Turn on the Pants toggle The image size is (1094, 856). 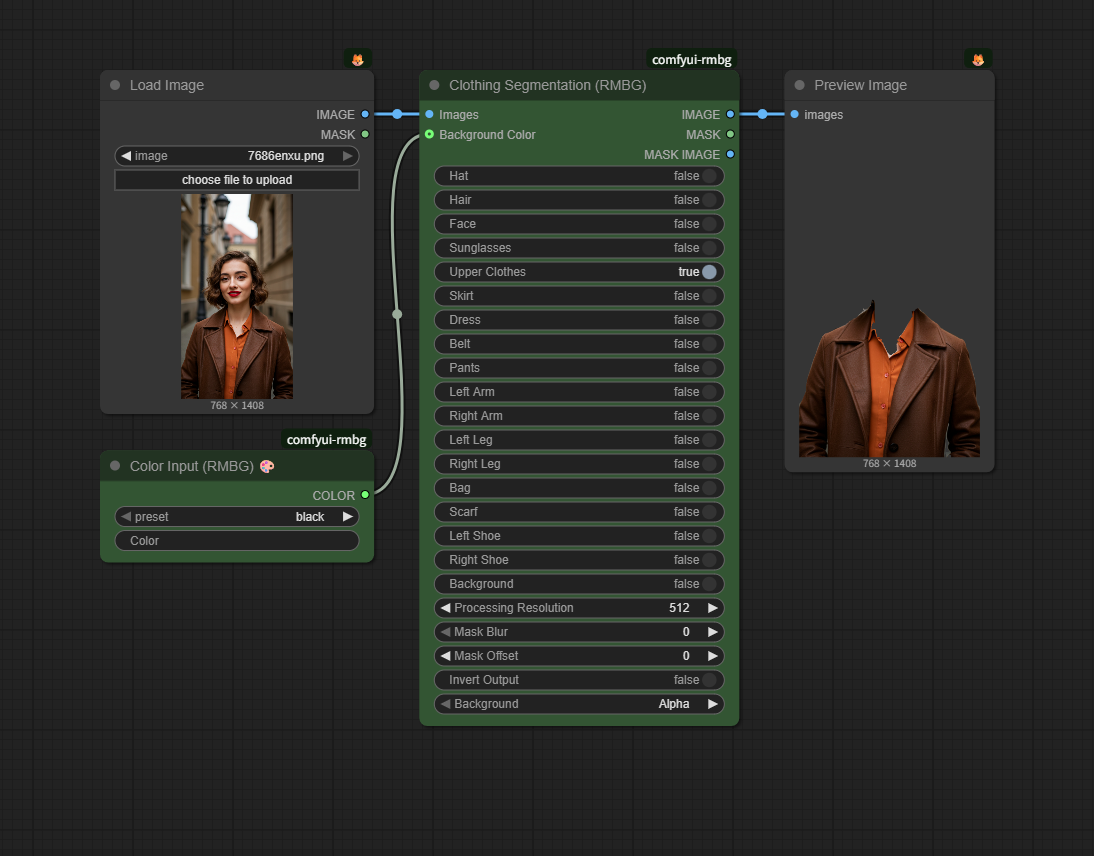709,368
